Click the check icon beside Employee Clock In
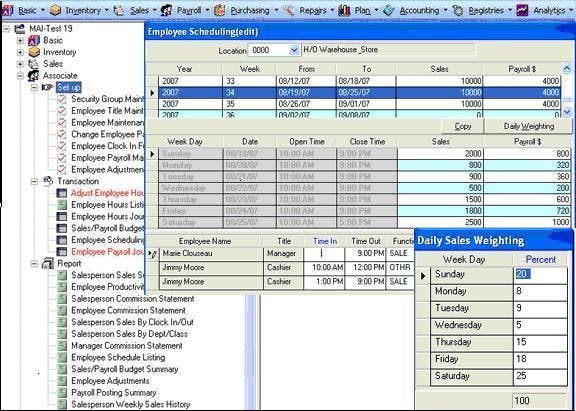Screen dimensions: 576x411 click(62, 146)
